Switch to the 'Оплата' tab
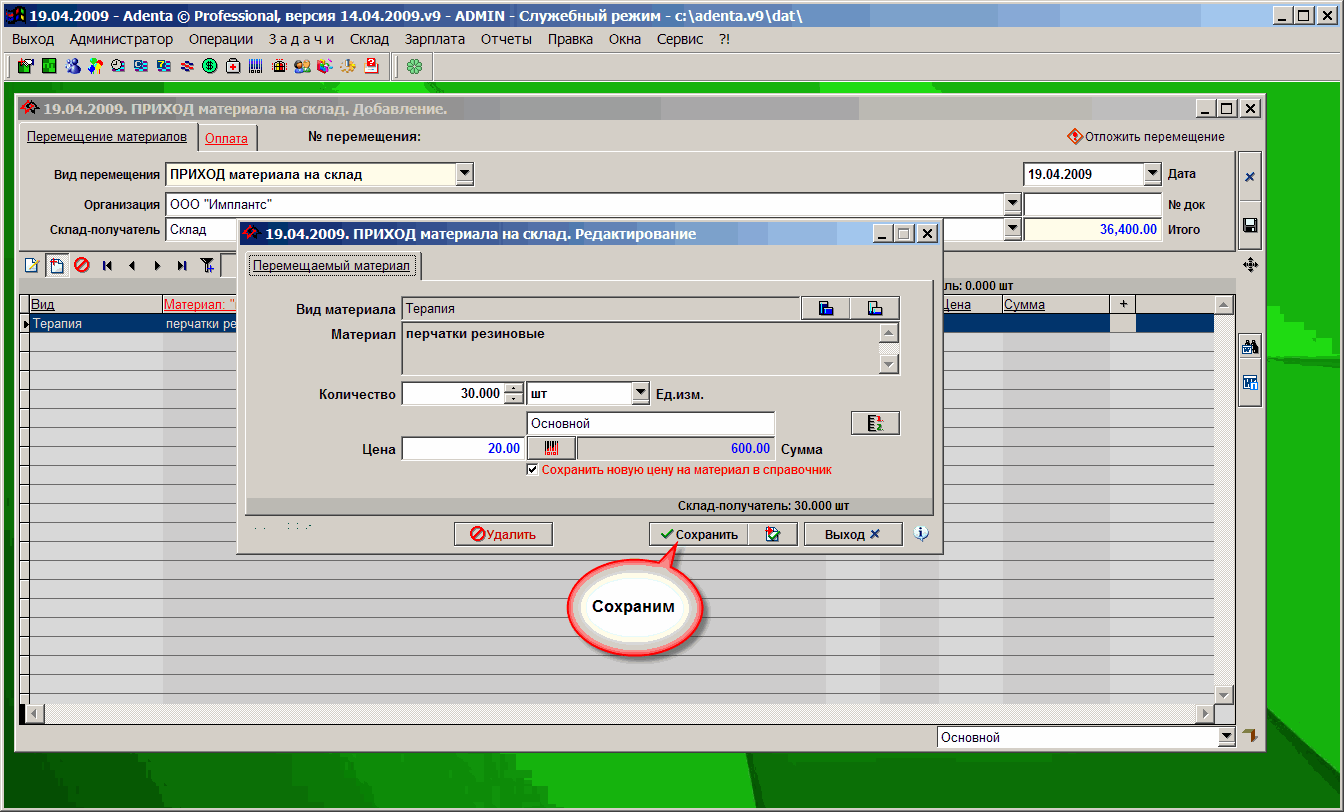Screen dimensions: 1344x812 (226, 139)
